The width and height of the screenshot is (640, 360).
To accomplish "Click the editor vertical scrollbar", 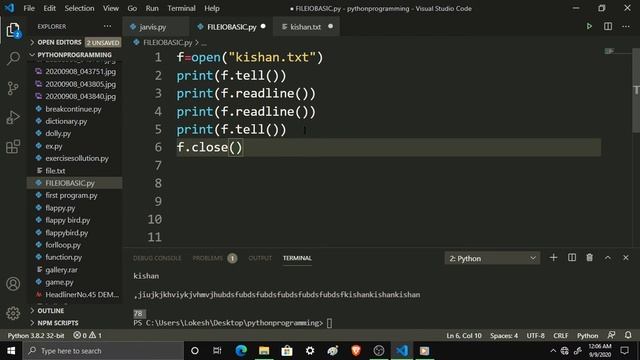I will coord(636,90).
